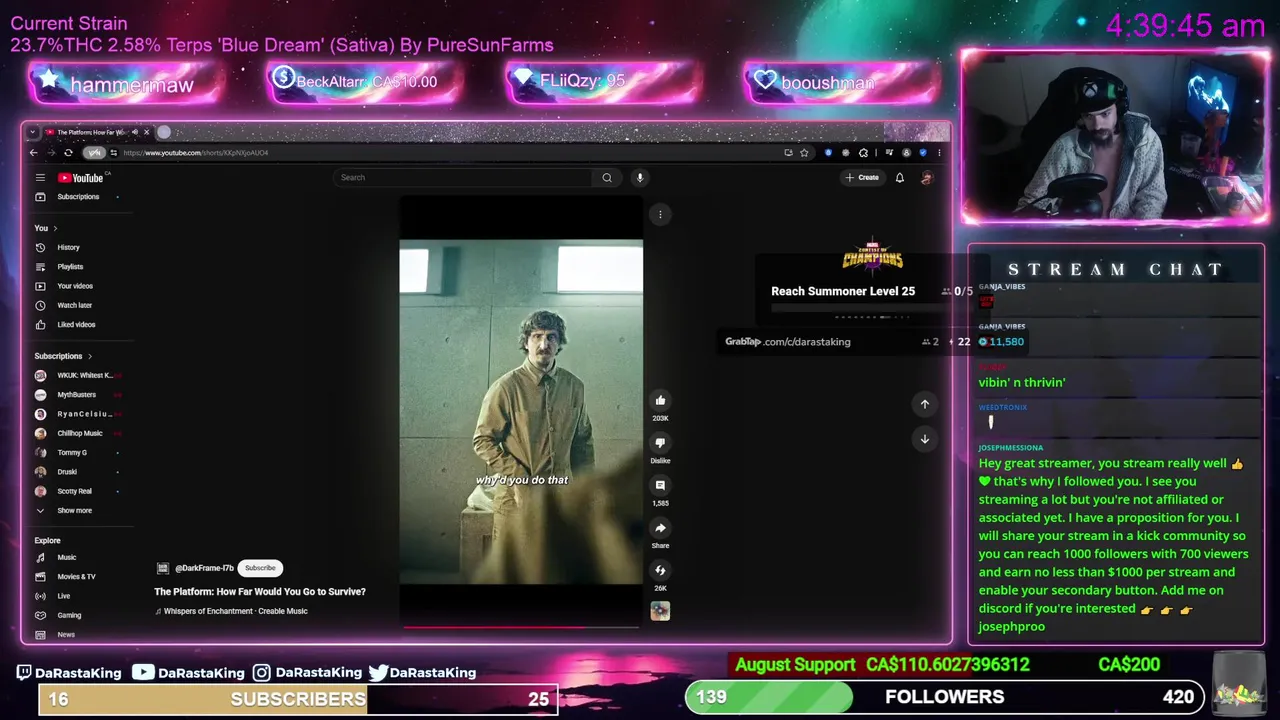Dislike the short
This screenshot has width=1280, height=720.
tap(660, 443)
